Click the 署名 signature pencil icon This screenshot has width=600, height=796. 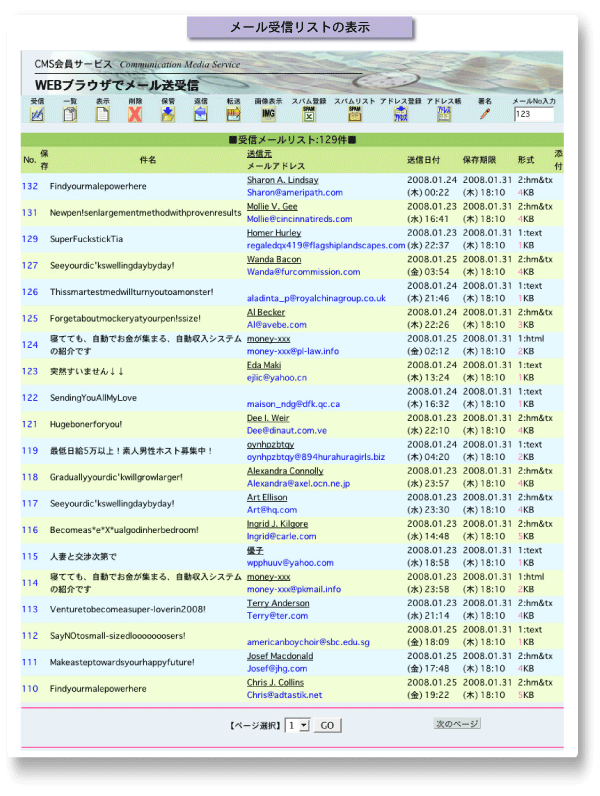pyautogui.click(x=485, y=114)
